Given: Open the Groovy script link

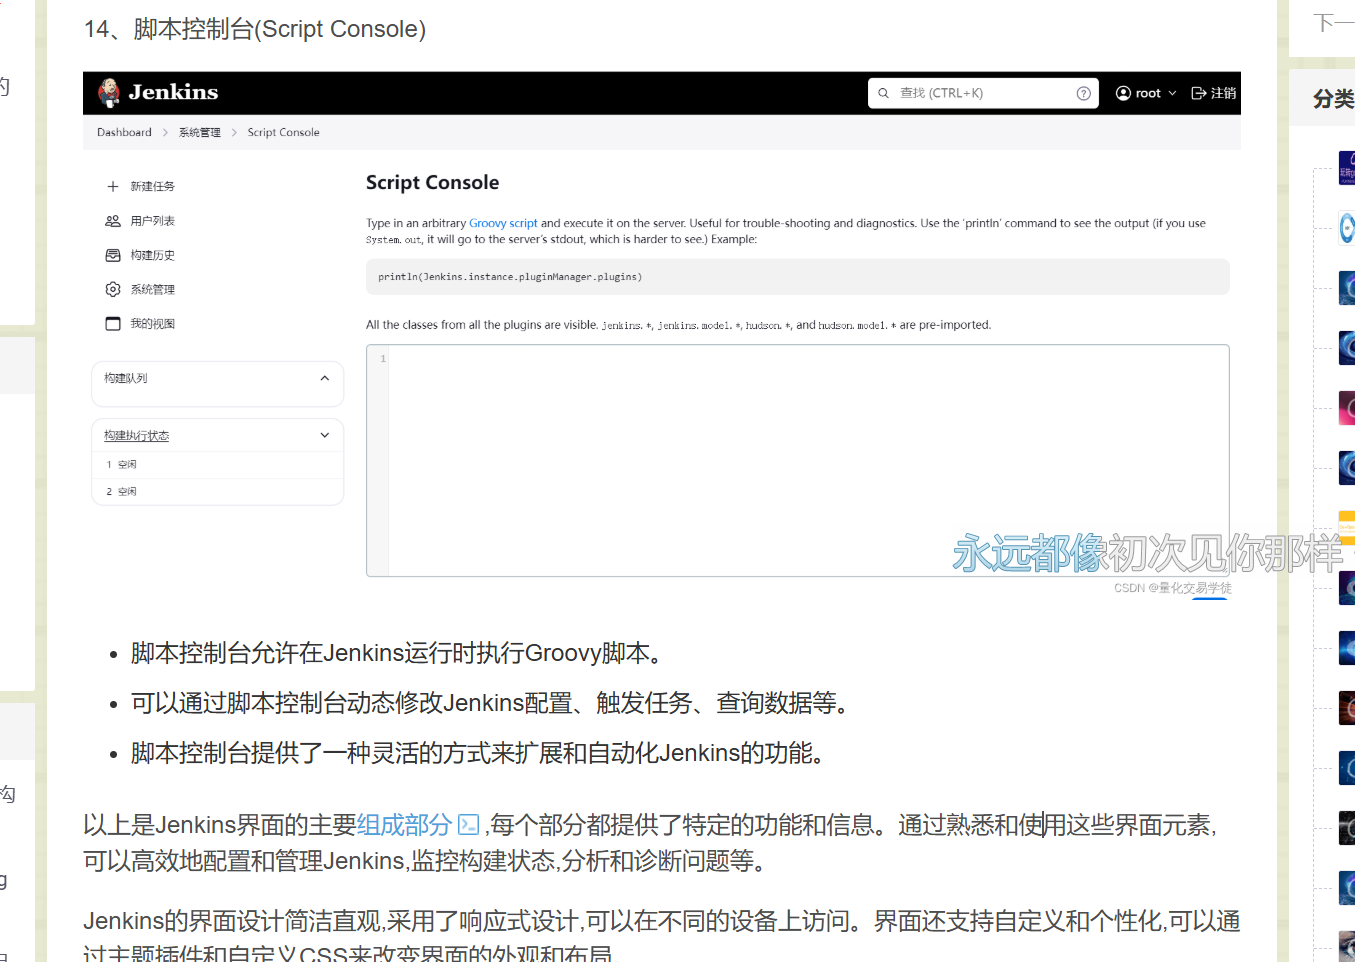Looking at the screenshot, I should point(503,223).
